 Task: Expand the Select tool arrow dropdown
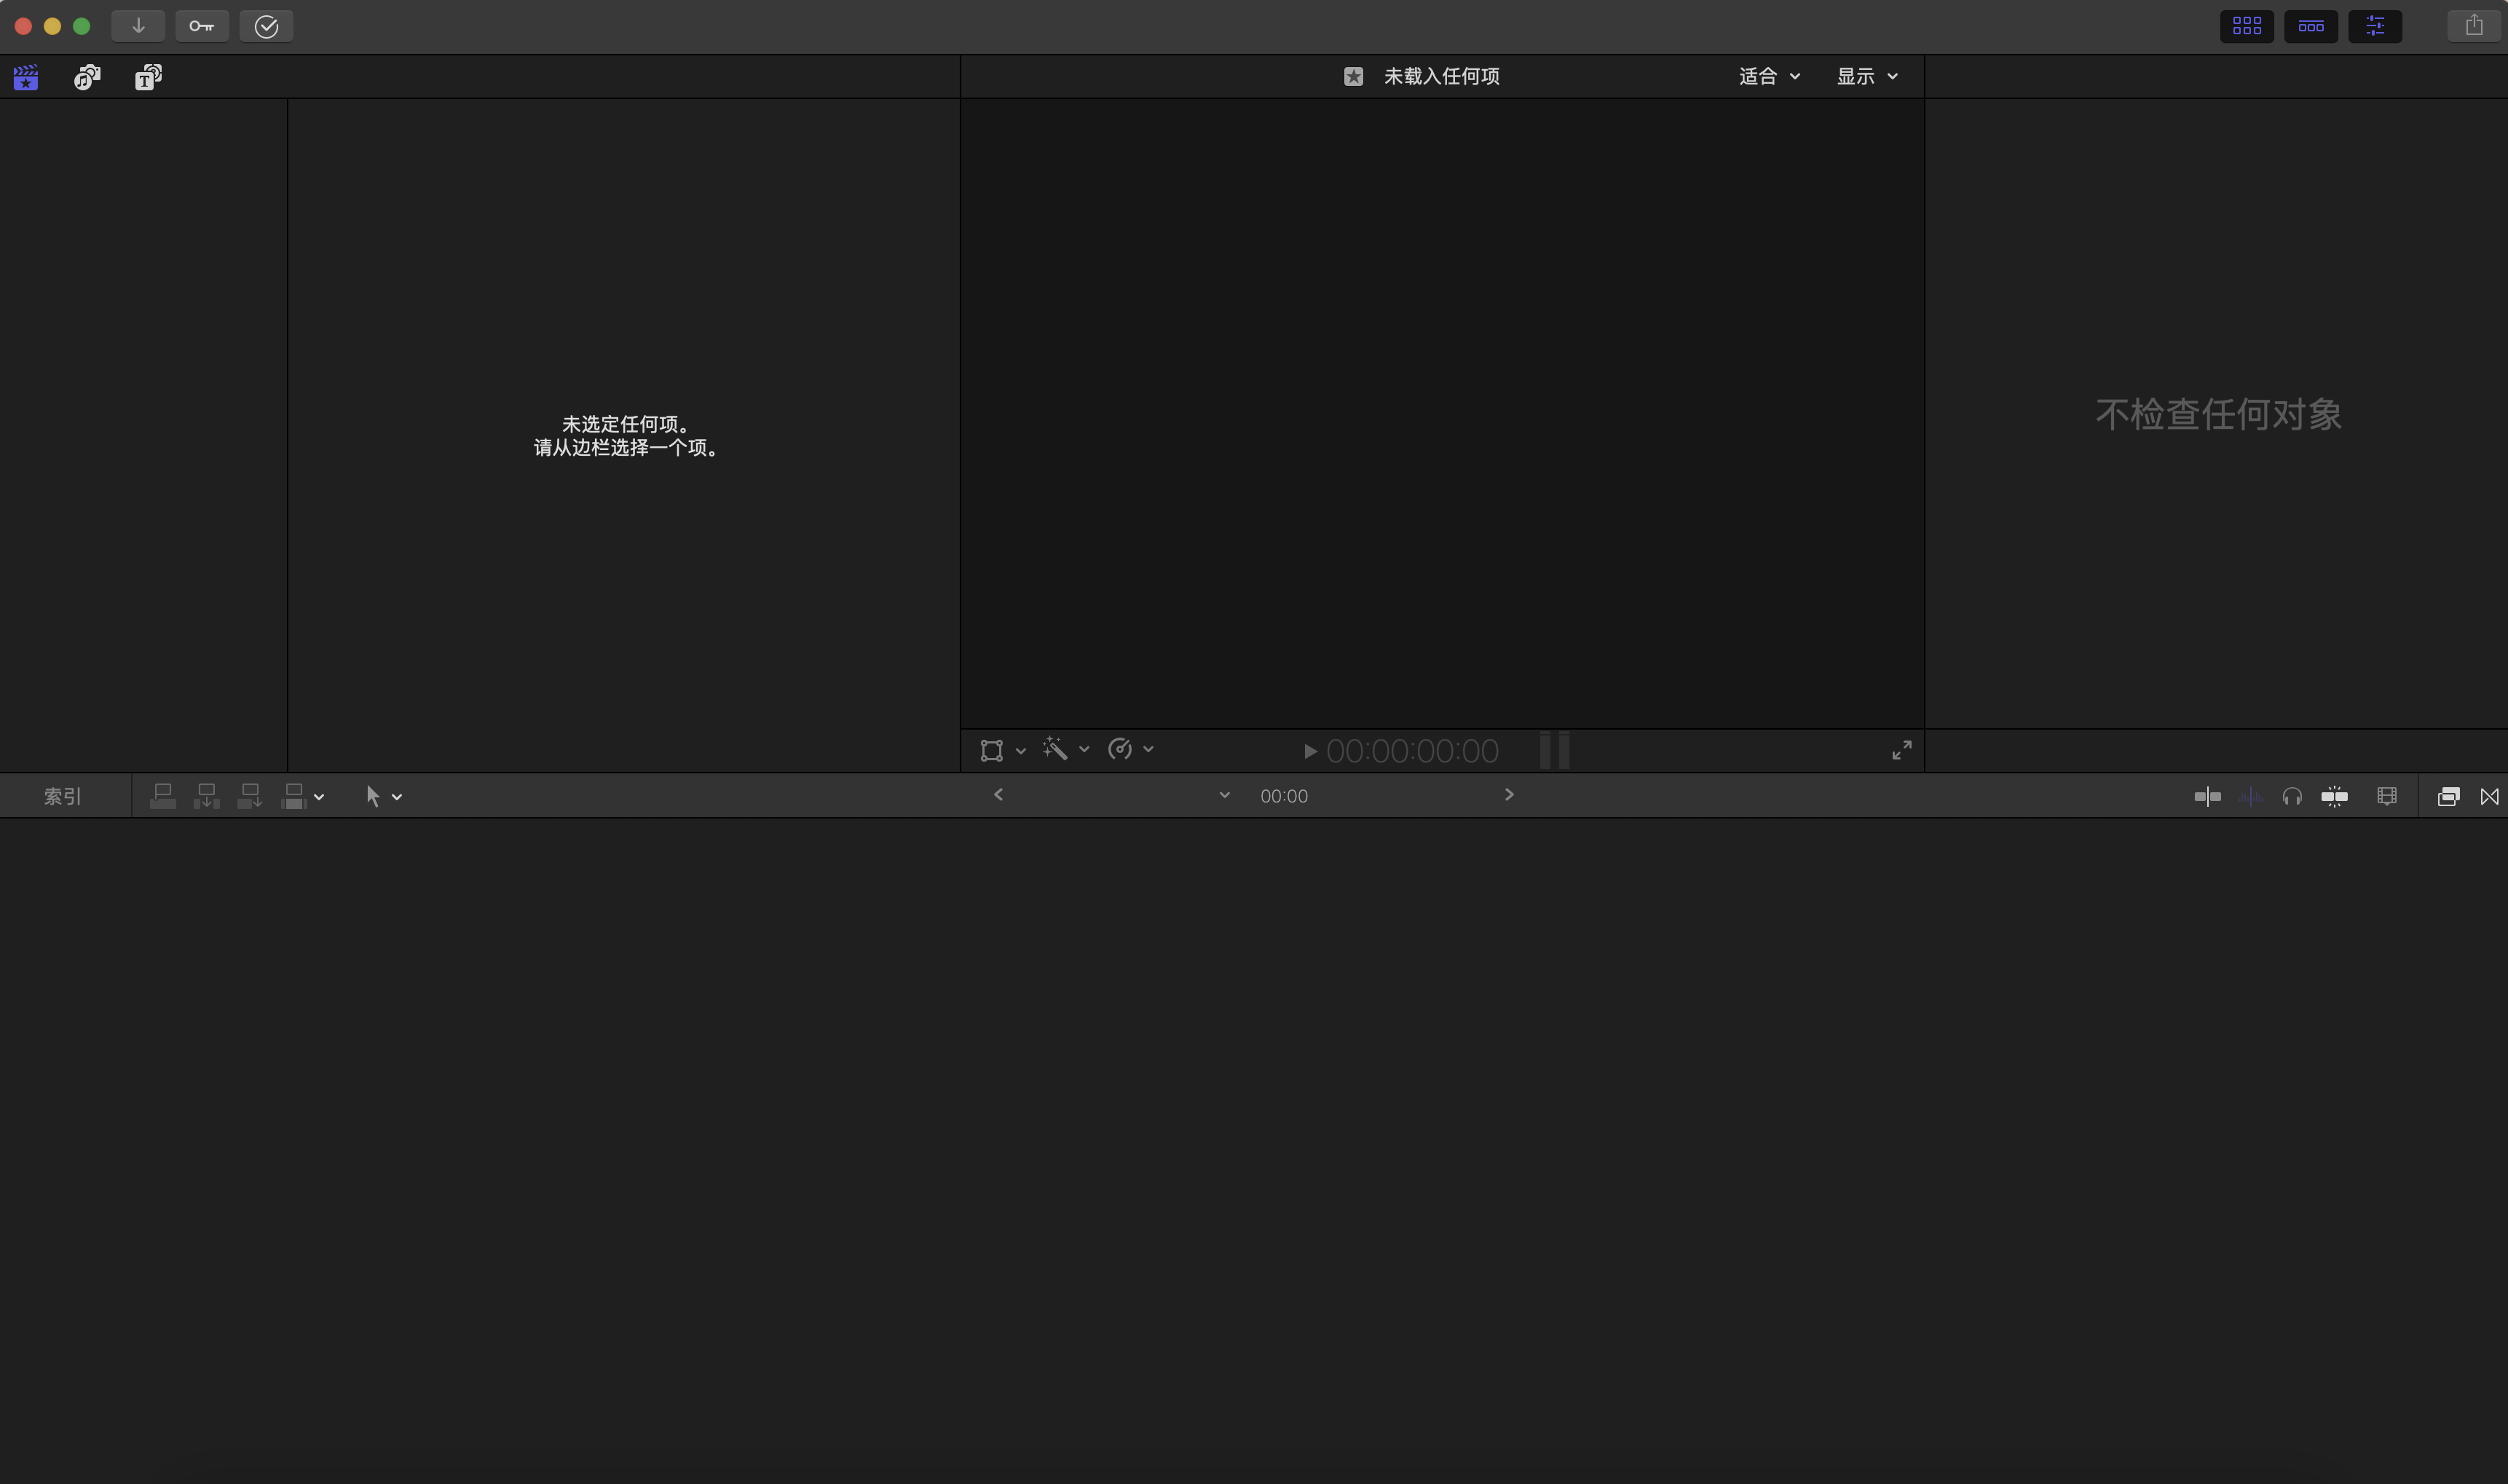click(x=397, y=797)
